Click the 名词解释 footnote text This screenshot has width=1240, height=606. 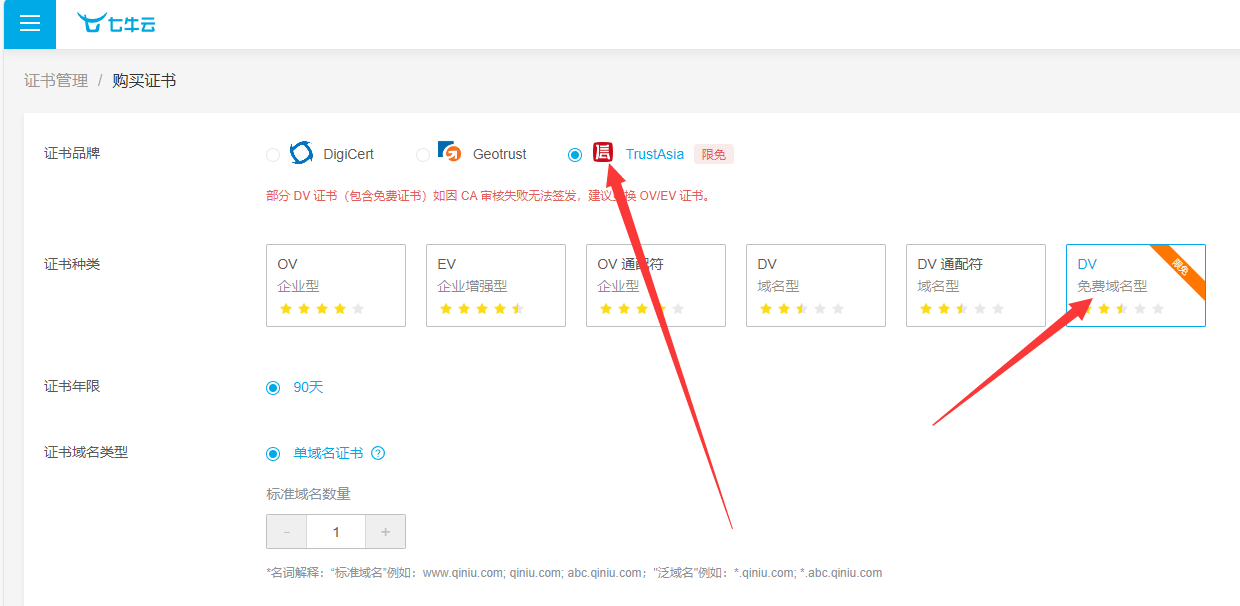574,573
